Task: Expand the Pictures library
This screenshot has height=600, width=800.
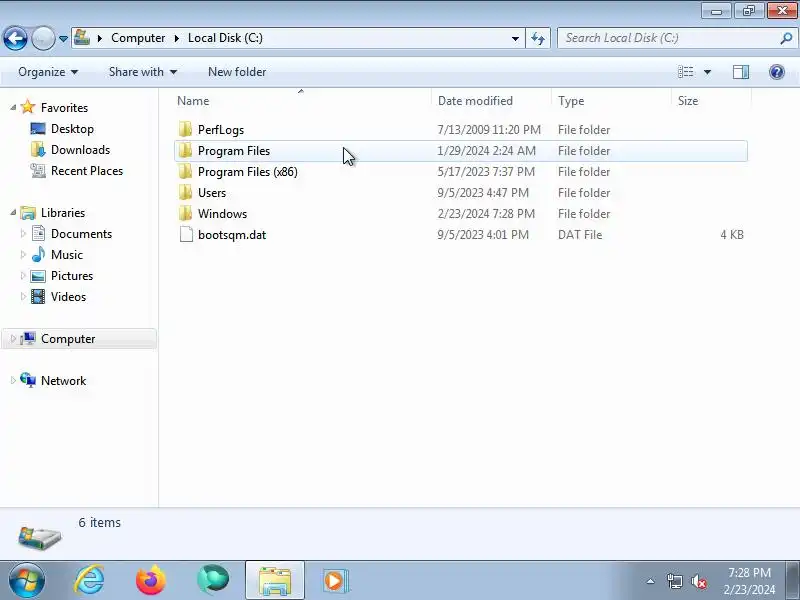Action: [x=23, y=276]
